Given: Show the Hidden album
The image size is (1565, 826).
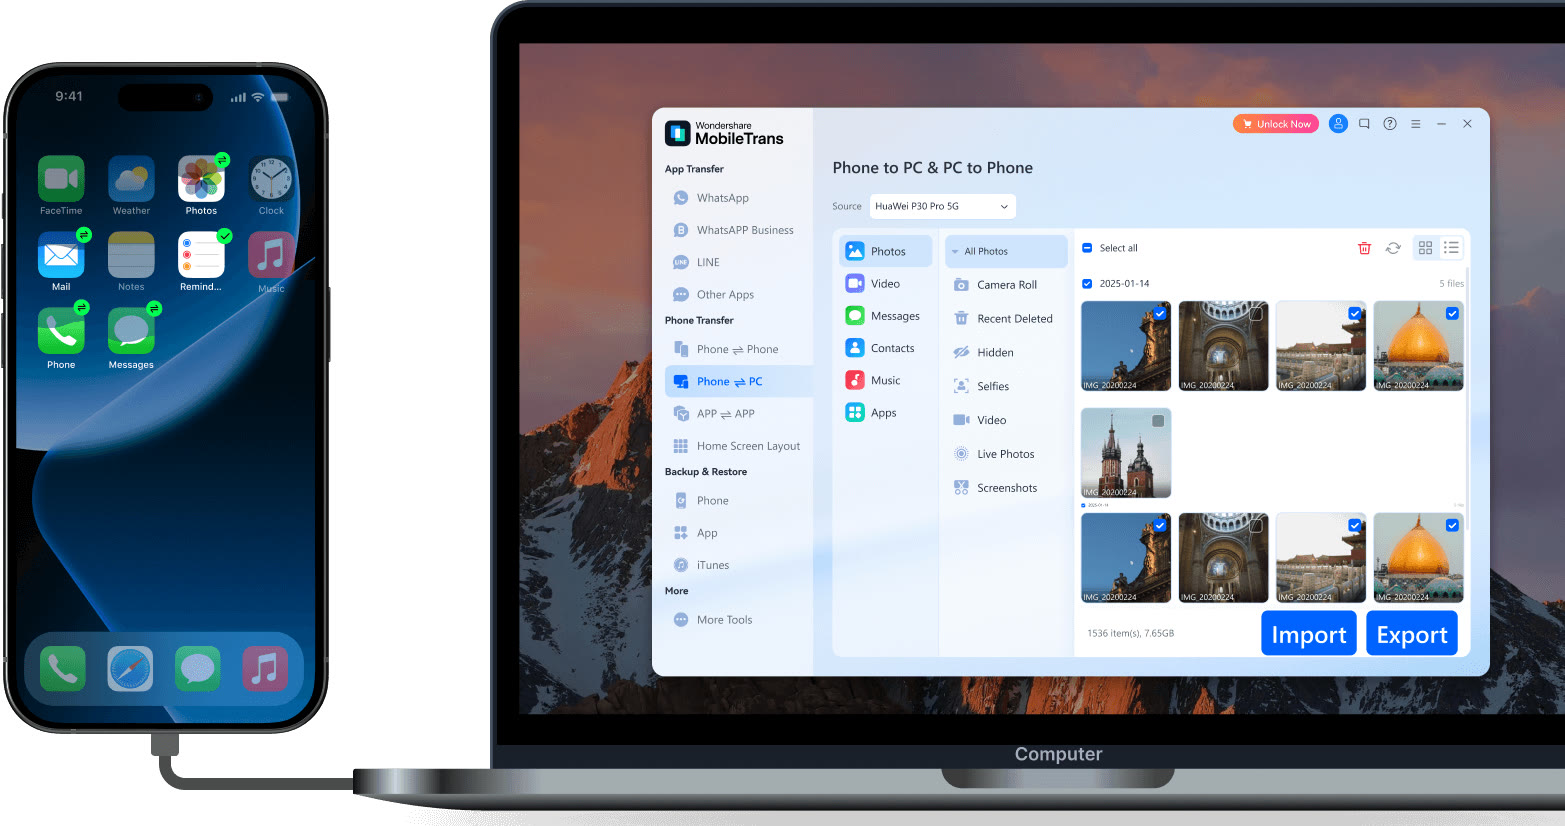Looking at the screenshot, I should [x=984, y=353].
